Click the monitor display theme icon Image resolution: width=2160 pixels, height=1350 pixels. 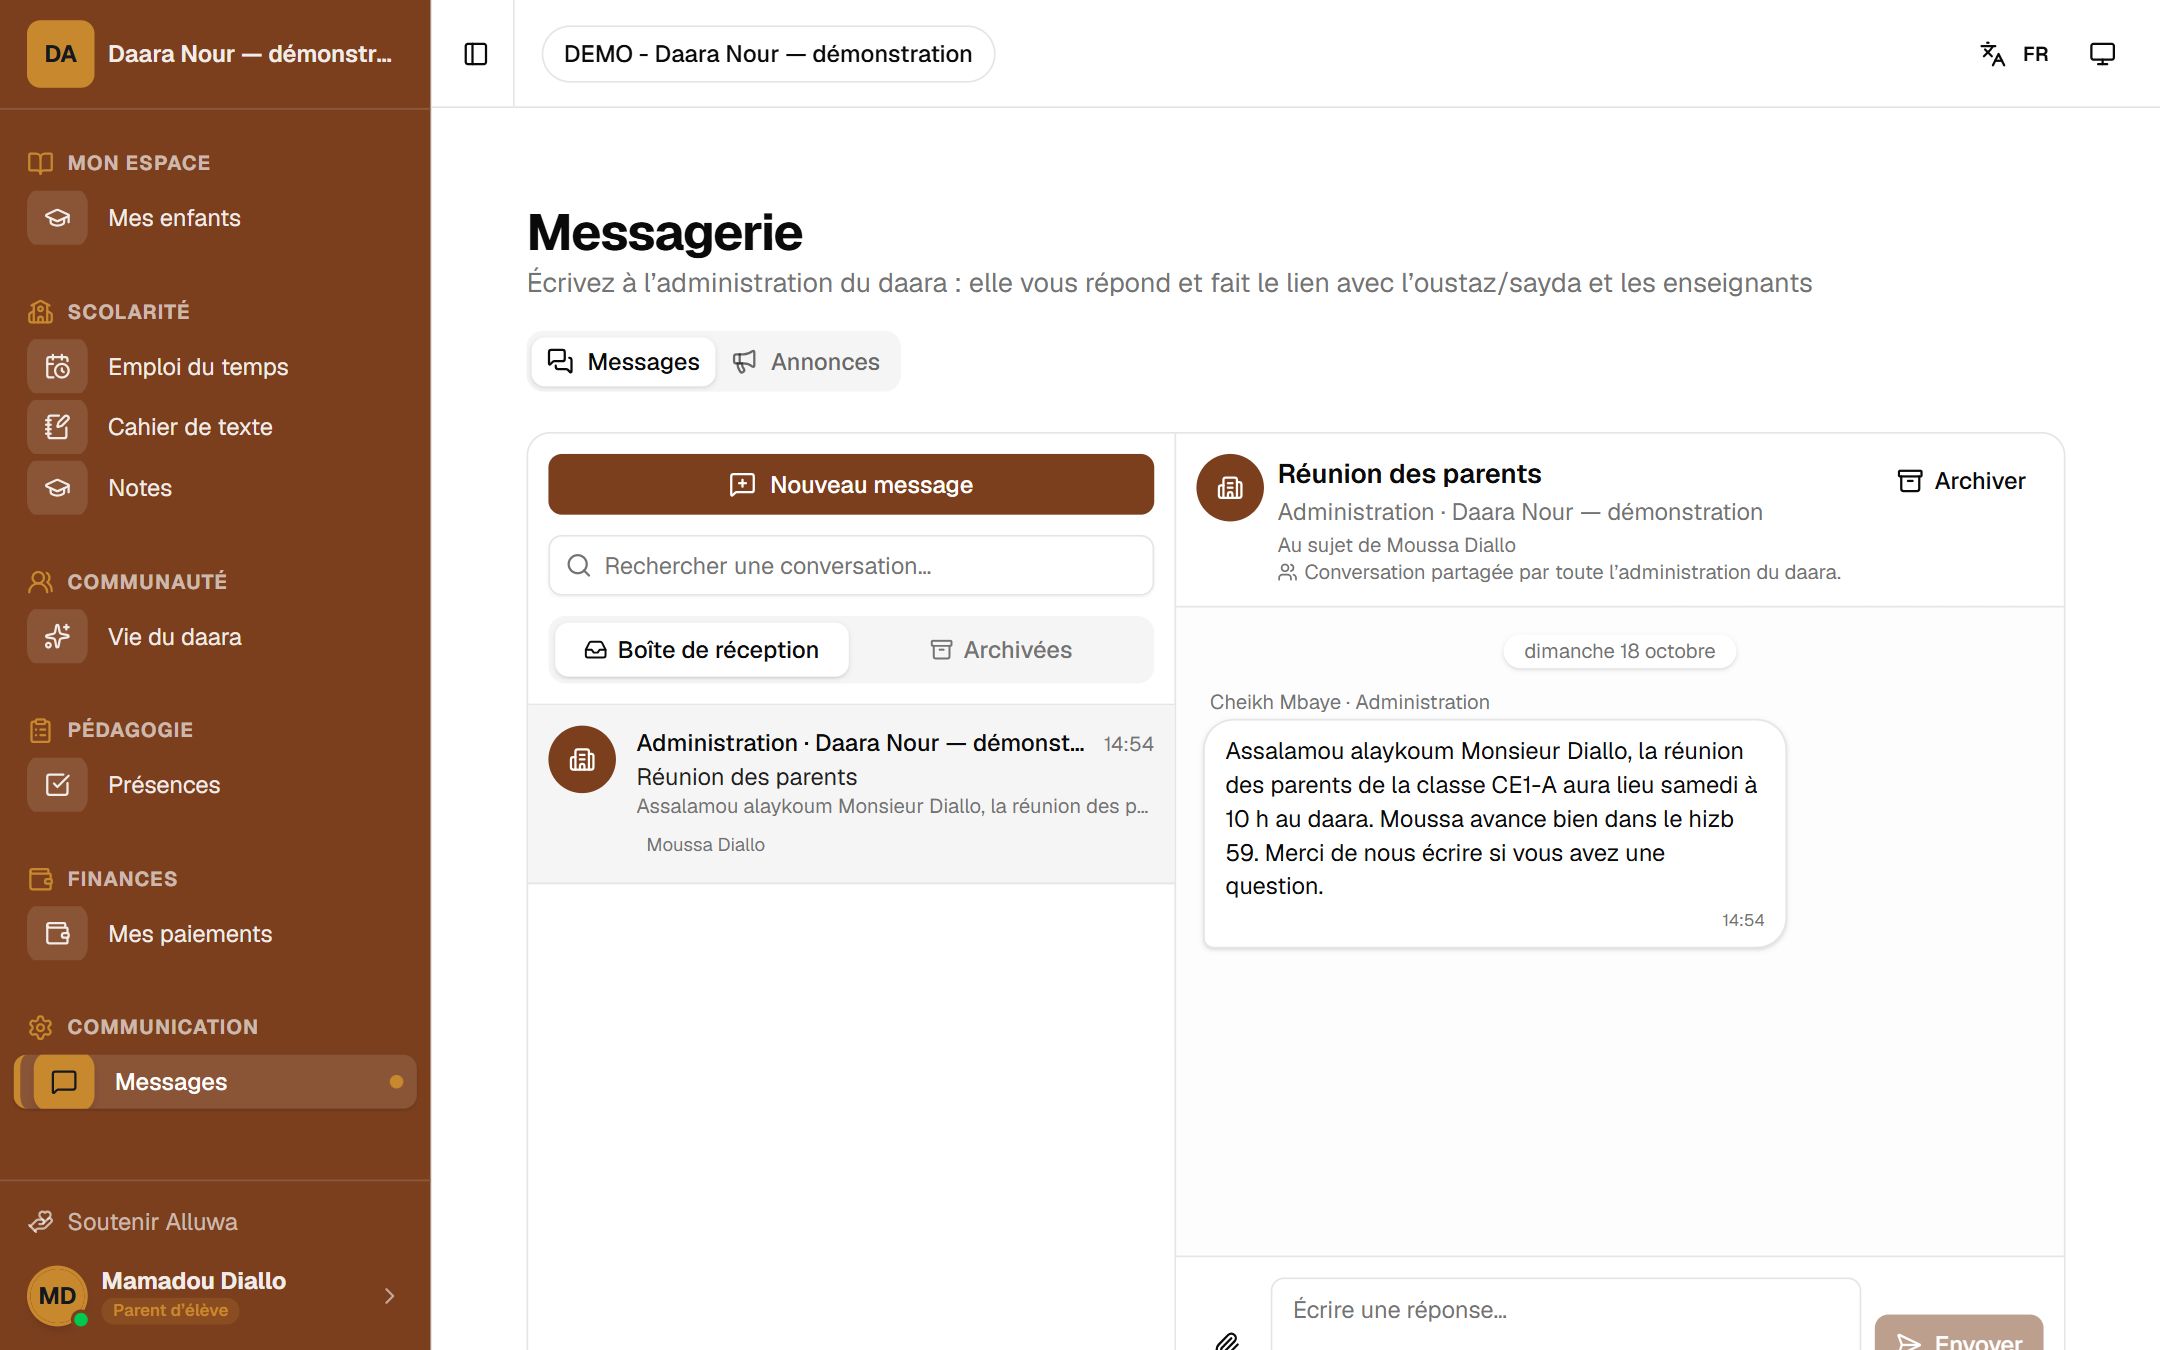click(2103, 54)
